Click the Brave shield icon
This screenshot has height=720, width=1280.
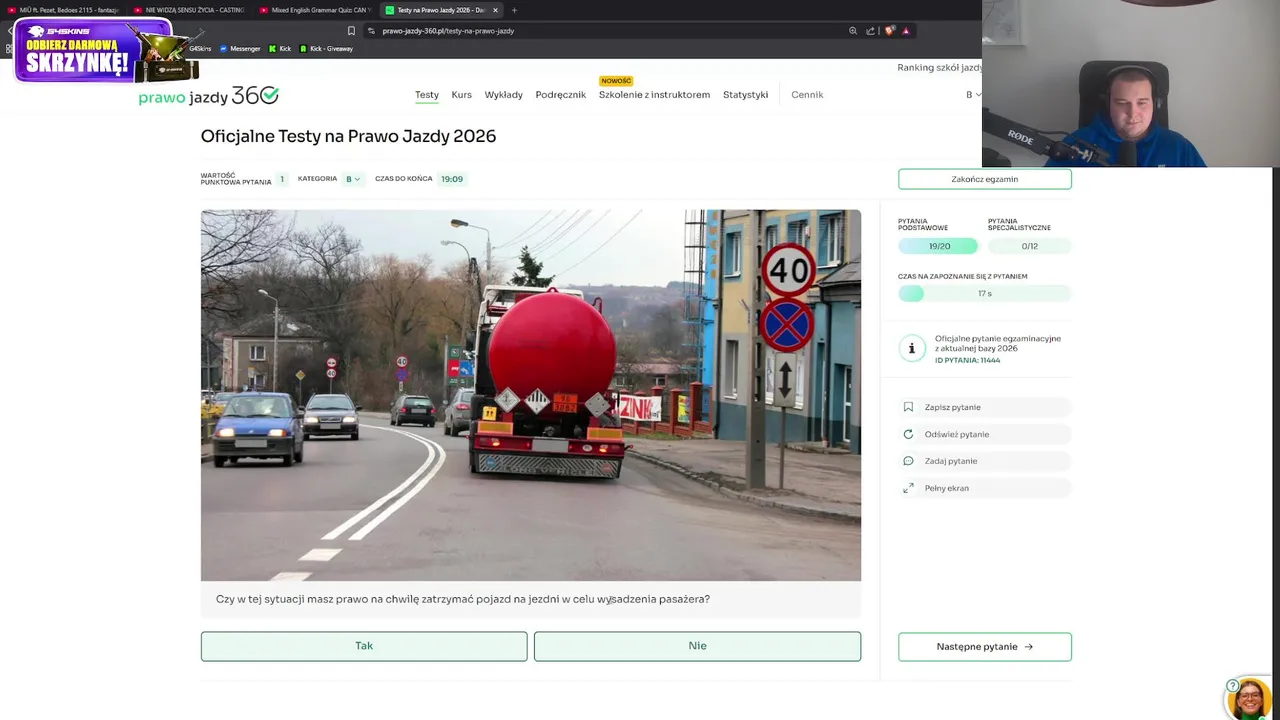pos(889,31)
